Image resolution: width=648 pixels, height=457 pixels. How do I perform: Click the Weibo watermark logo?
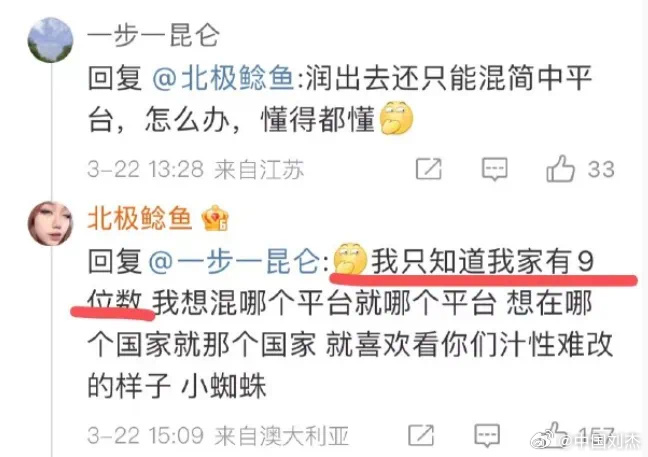pos(544,441)
